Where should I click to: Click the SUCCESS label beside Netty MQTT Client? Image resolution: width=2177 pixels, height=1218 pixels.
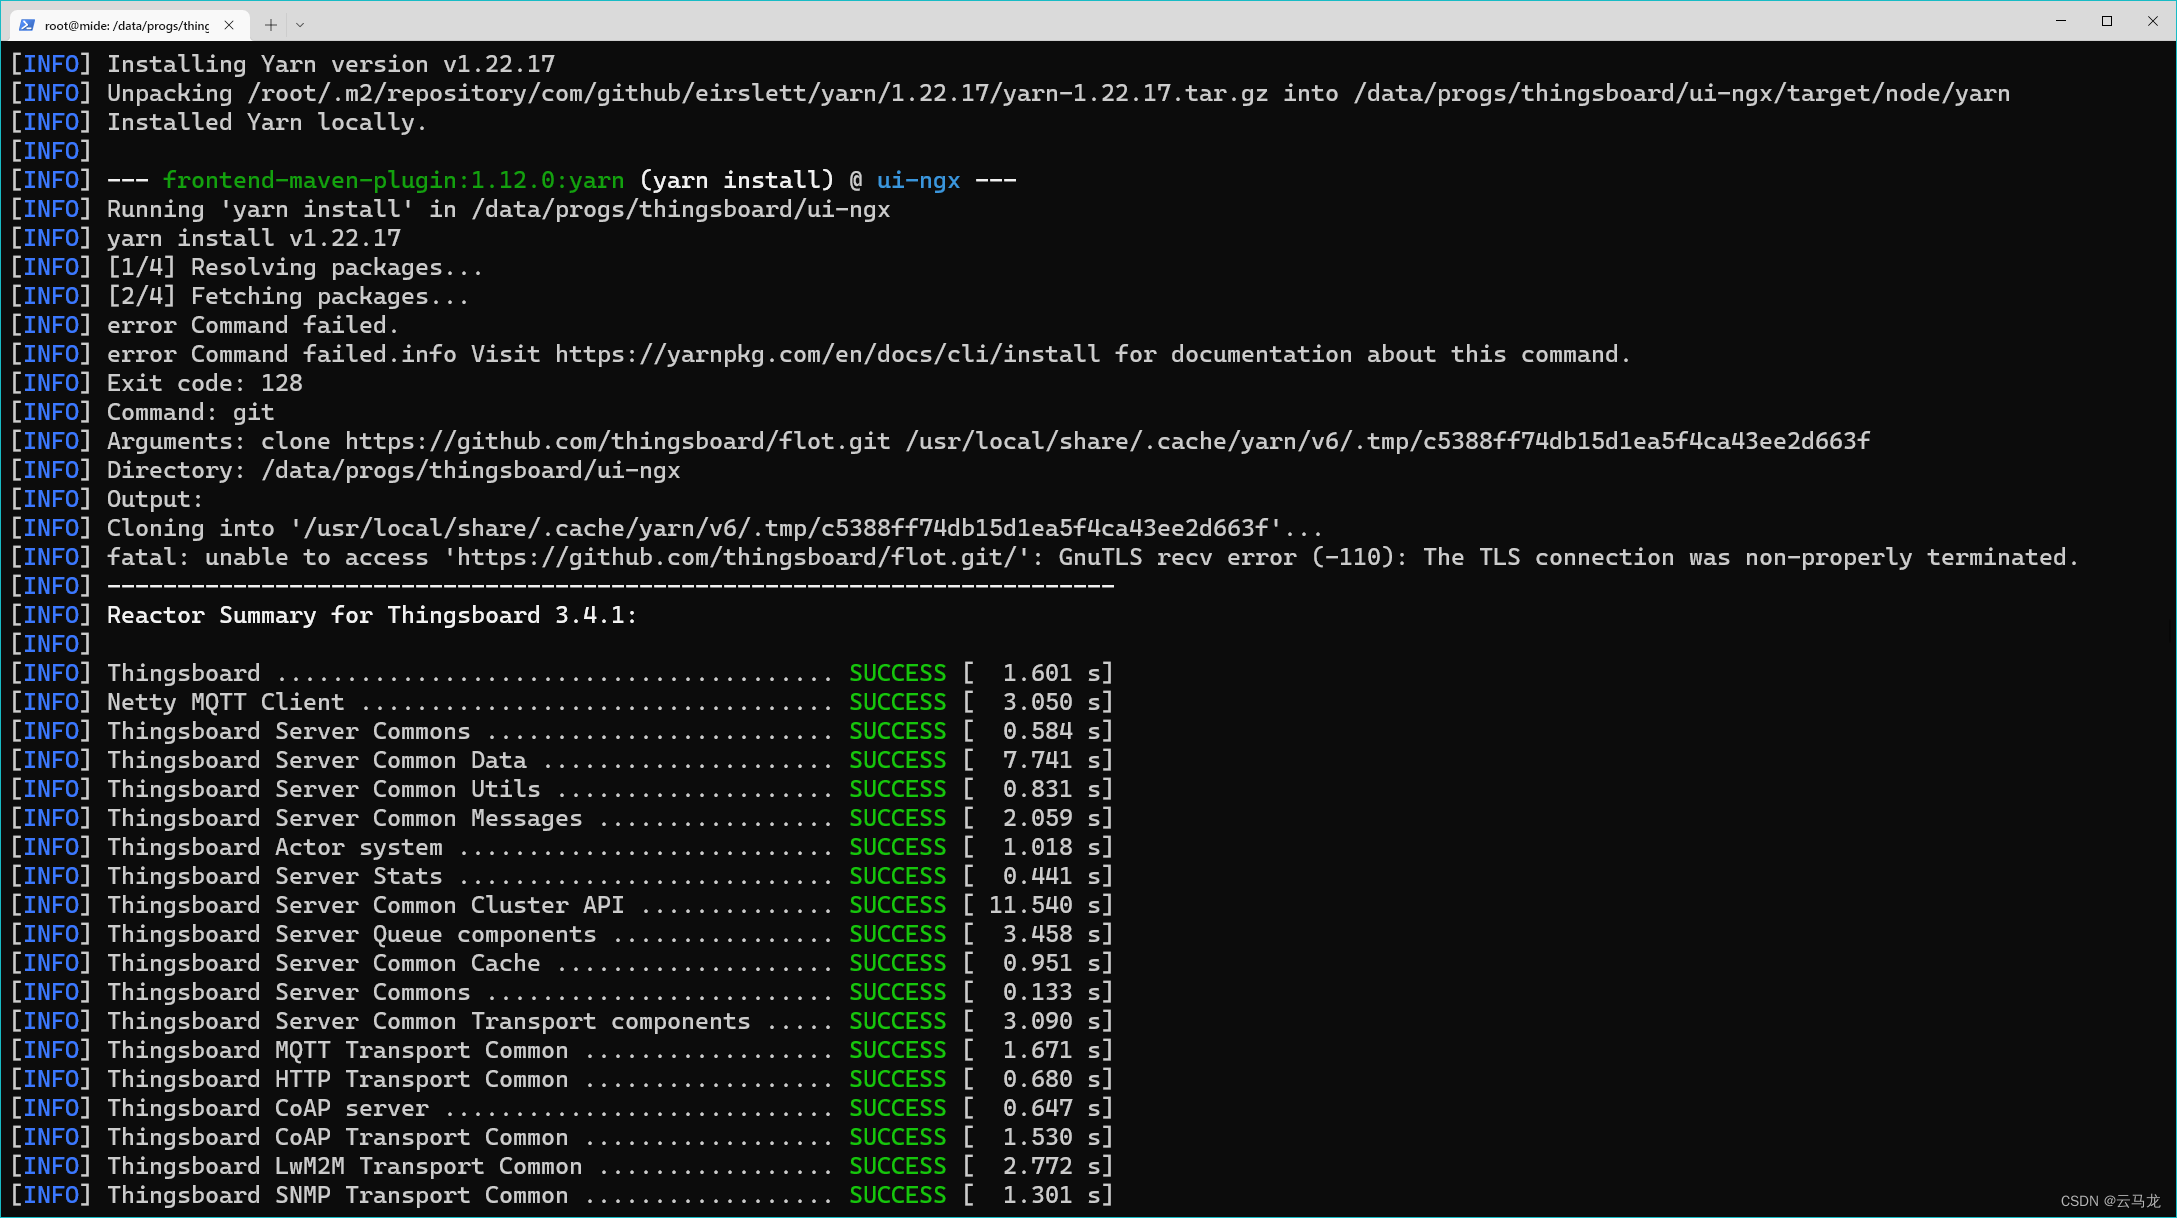(x=896, y=701)
